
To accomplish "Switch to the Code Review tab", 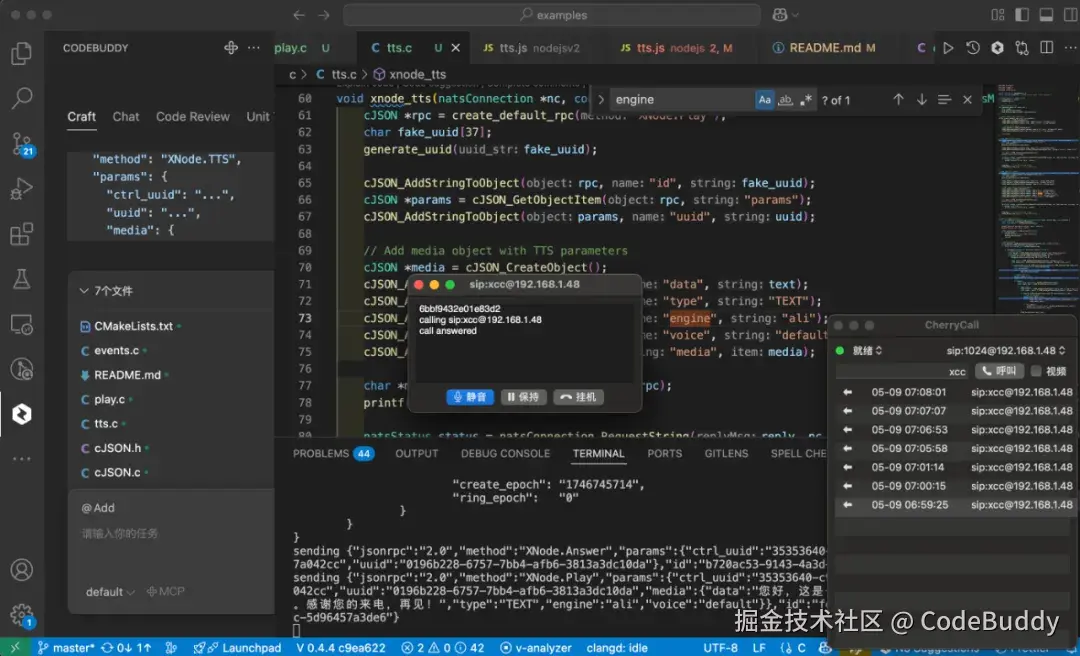I will tap(193, 116).
